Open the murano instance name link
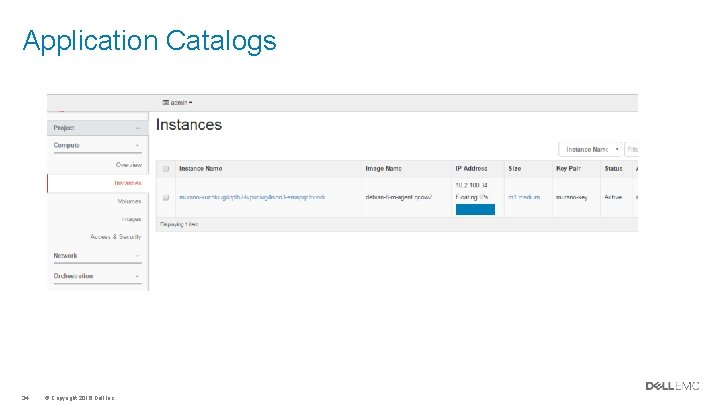Screen dimensions: 720x405 (x=252, y=197)
